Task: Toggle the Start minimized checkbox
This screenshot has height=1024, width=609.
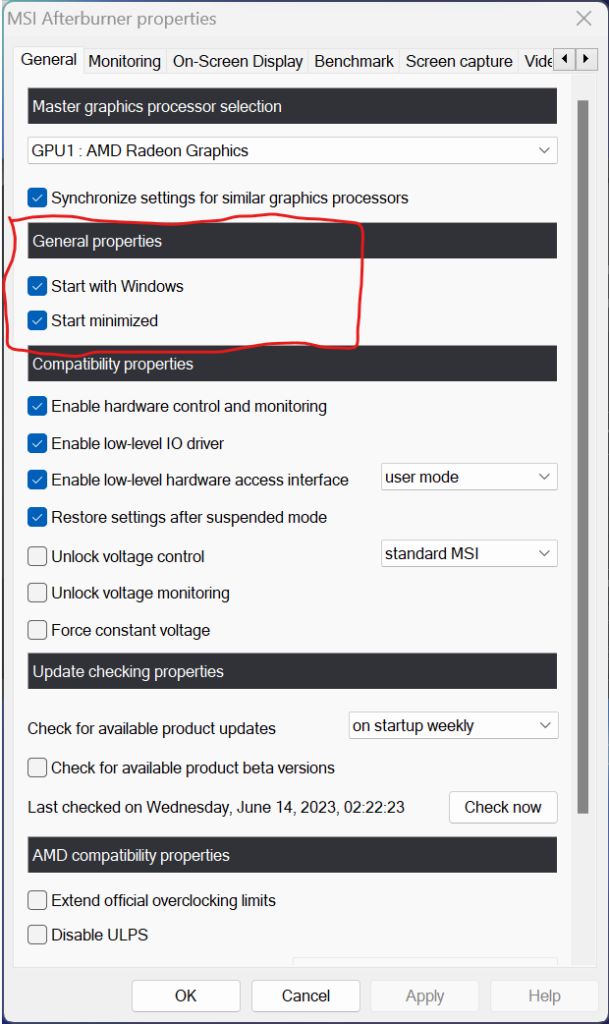Action: [37, 321]
